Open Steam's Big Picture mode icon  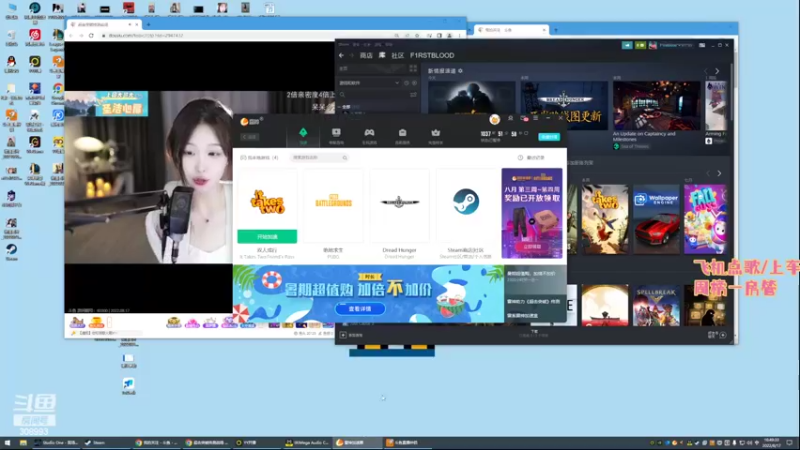(x=702, y=45)
